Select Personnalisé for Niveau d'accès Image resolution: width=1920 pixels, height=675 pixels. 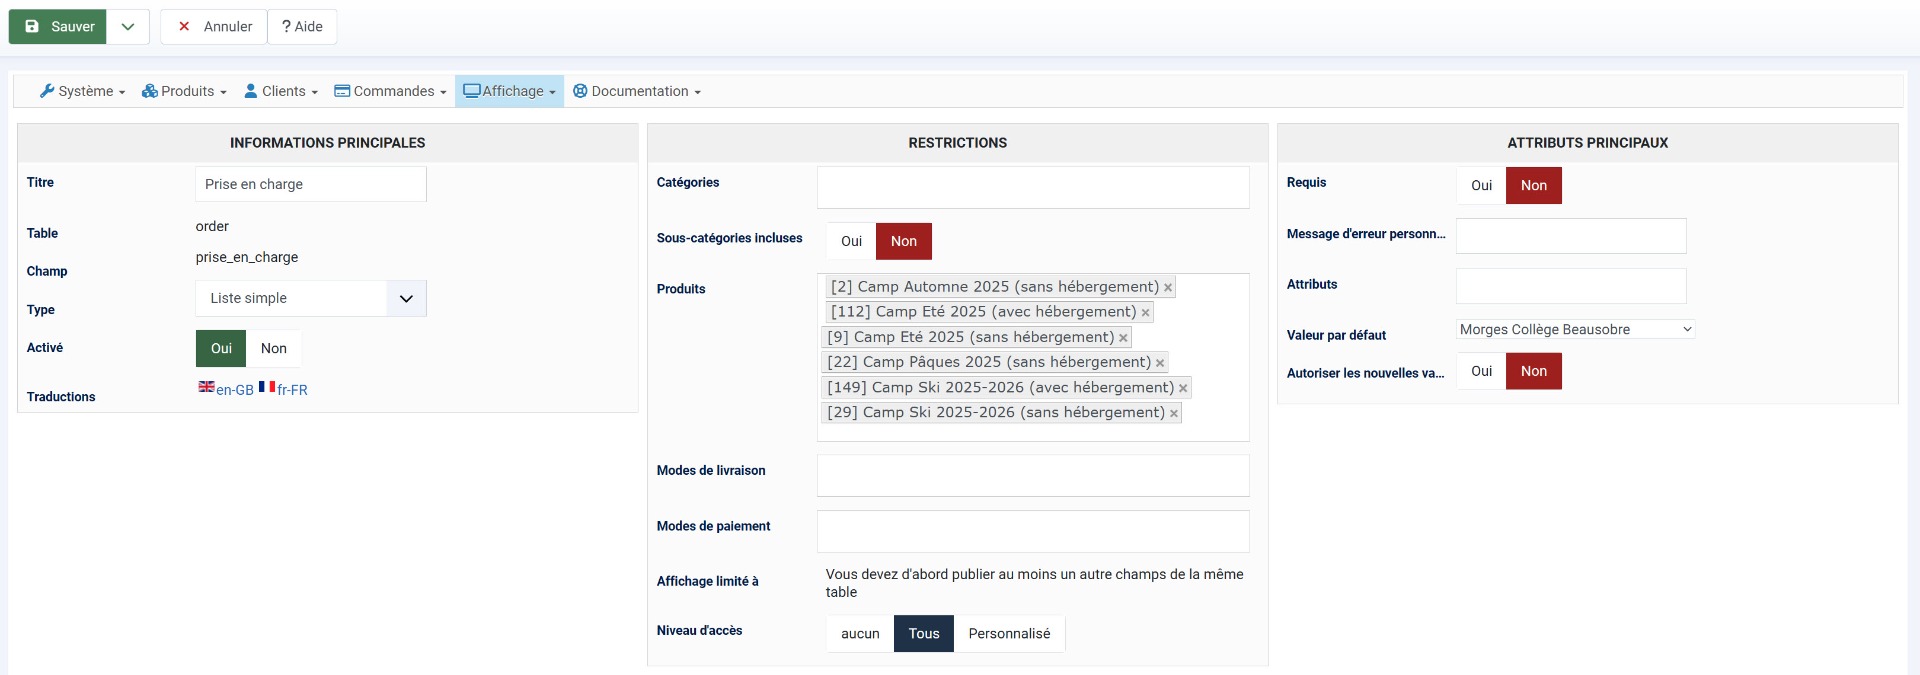coord(1009,633)
